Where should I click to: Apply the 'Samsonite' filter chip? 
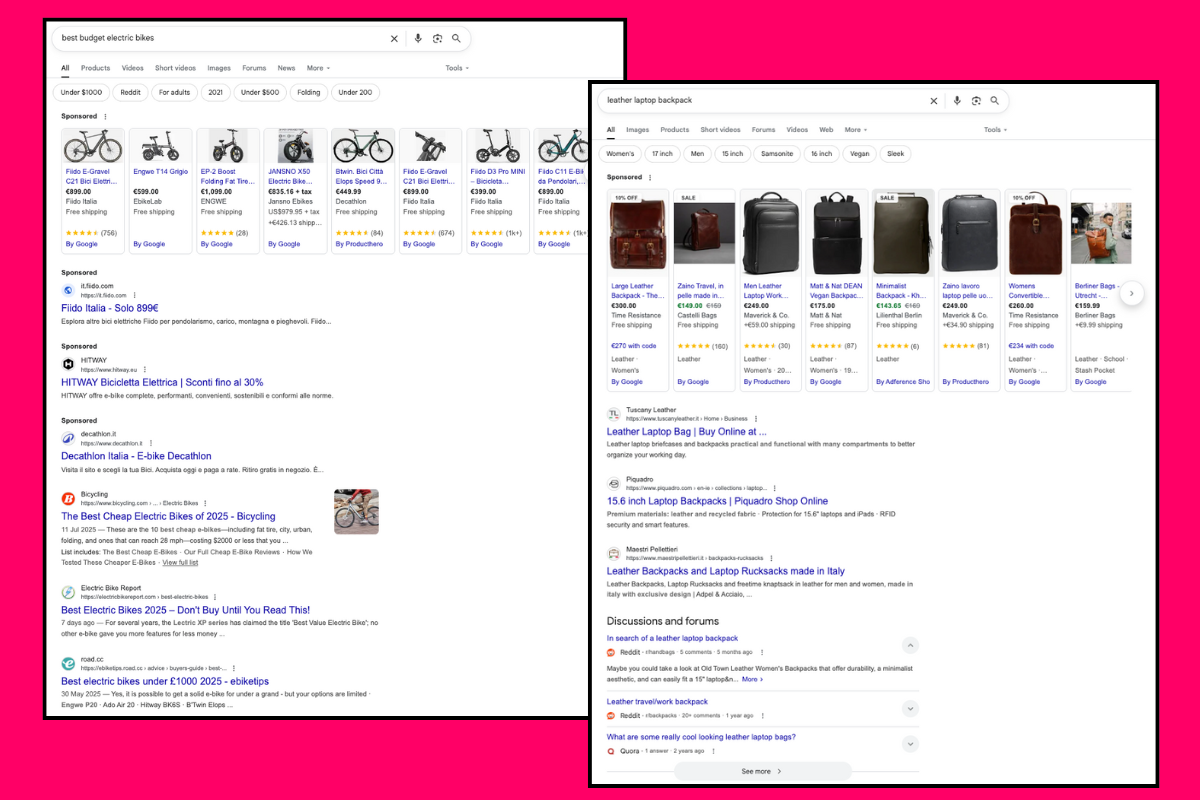[x=777, y=154]
